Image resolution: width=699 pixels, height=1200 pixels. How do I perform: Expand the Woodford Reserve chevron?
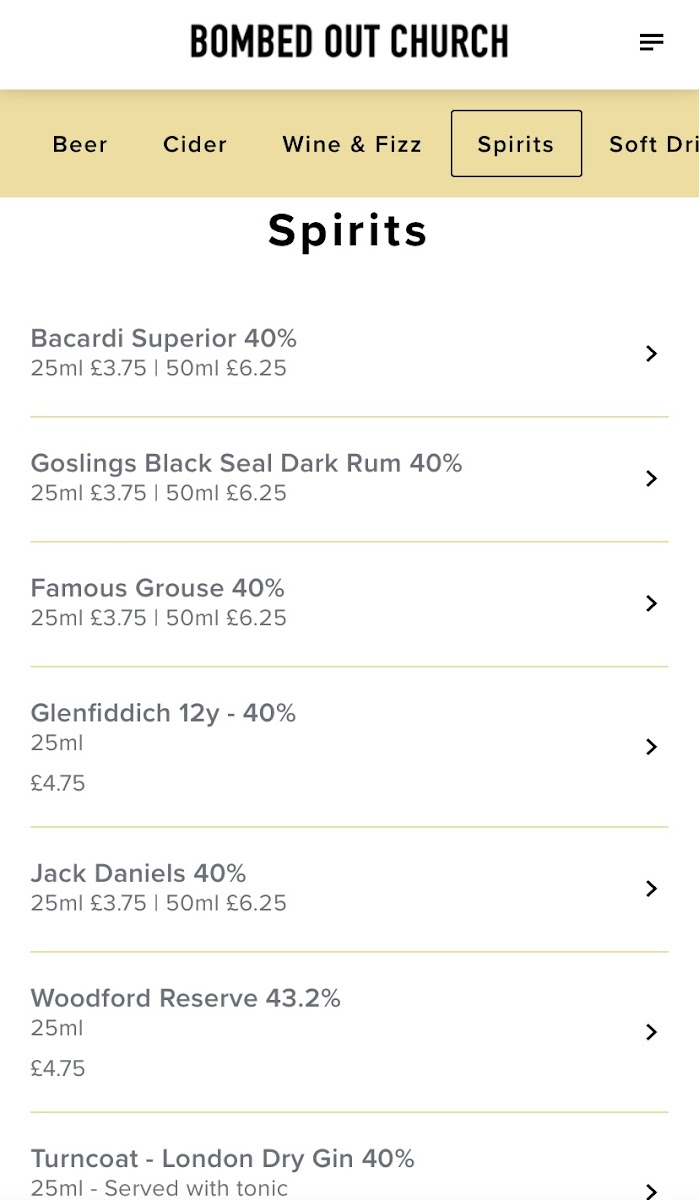click(x=651, y=1032)
